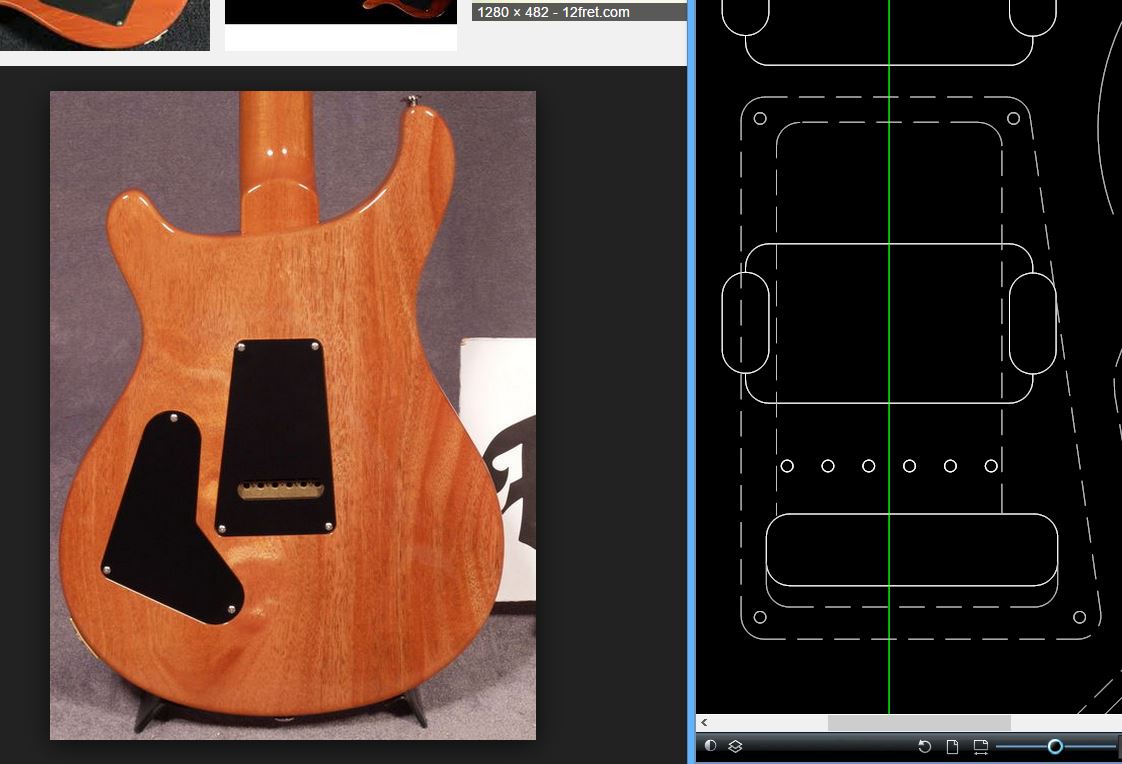1122x764 pixels.
Task: Pick the leftmost string hole circle
Action: coord(787,466)
